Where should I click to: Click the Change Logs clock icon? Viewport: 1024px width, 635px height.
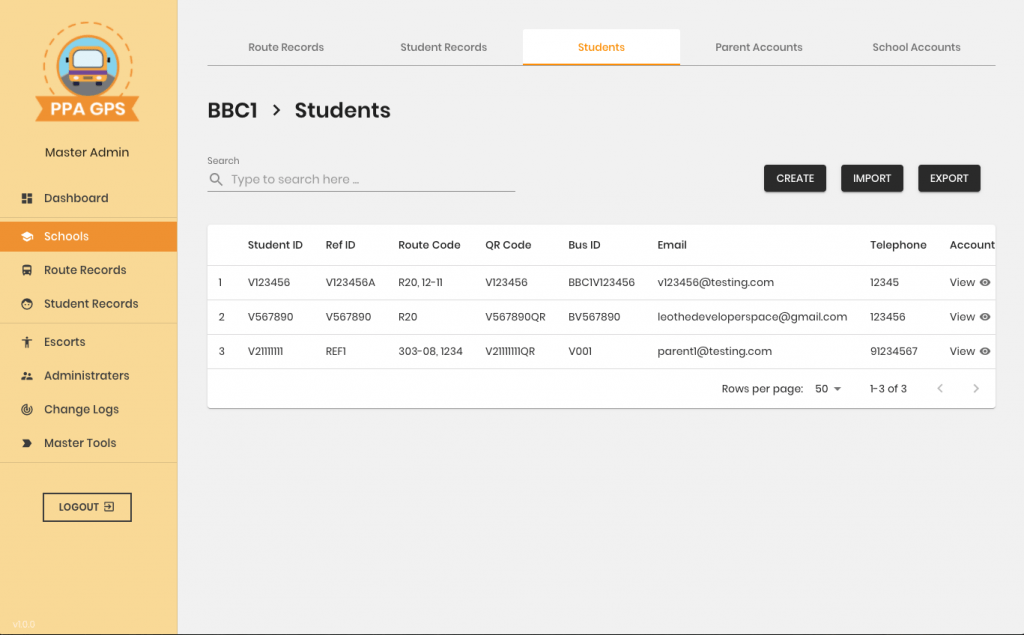[27, 410]
